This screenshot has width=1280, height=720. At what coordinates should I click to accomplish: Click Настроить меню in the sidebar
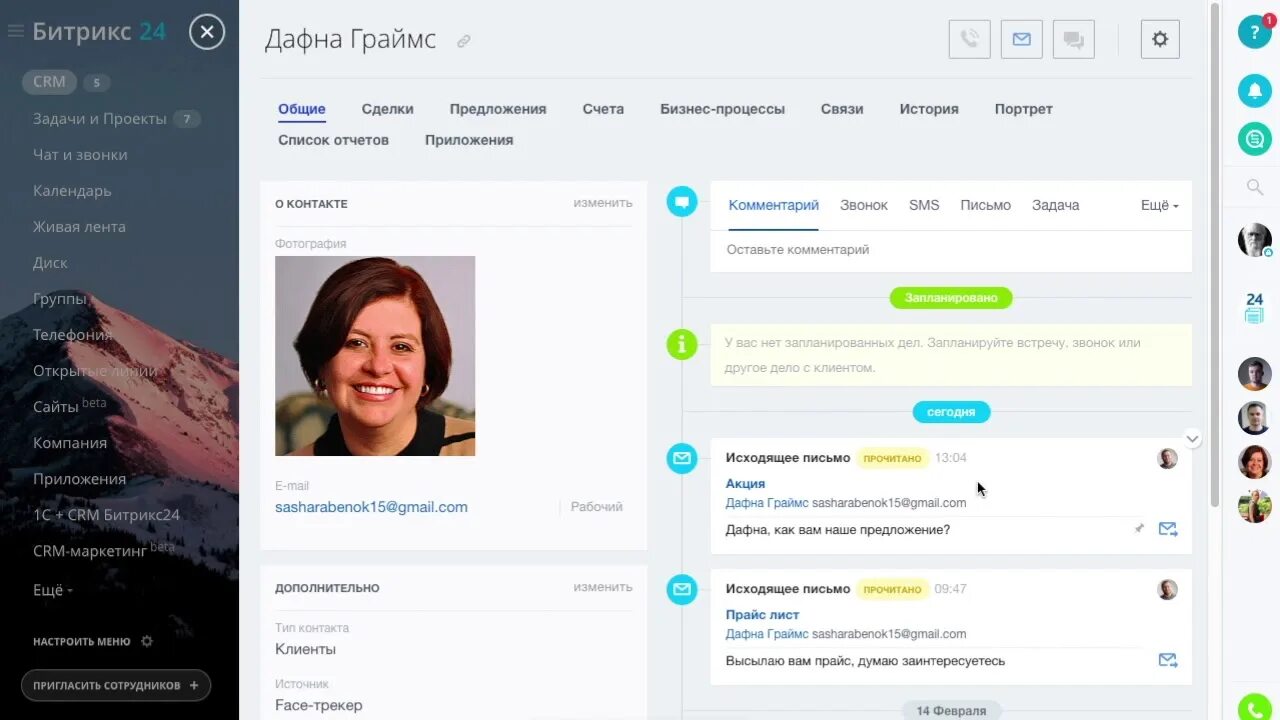81,642
